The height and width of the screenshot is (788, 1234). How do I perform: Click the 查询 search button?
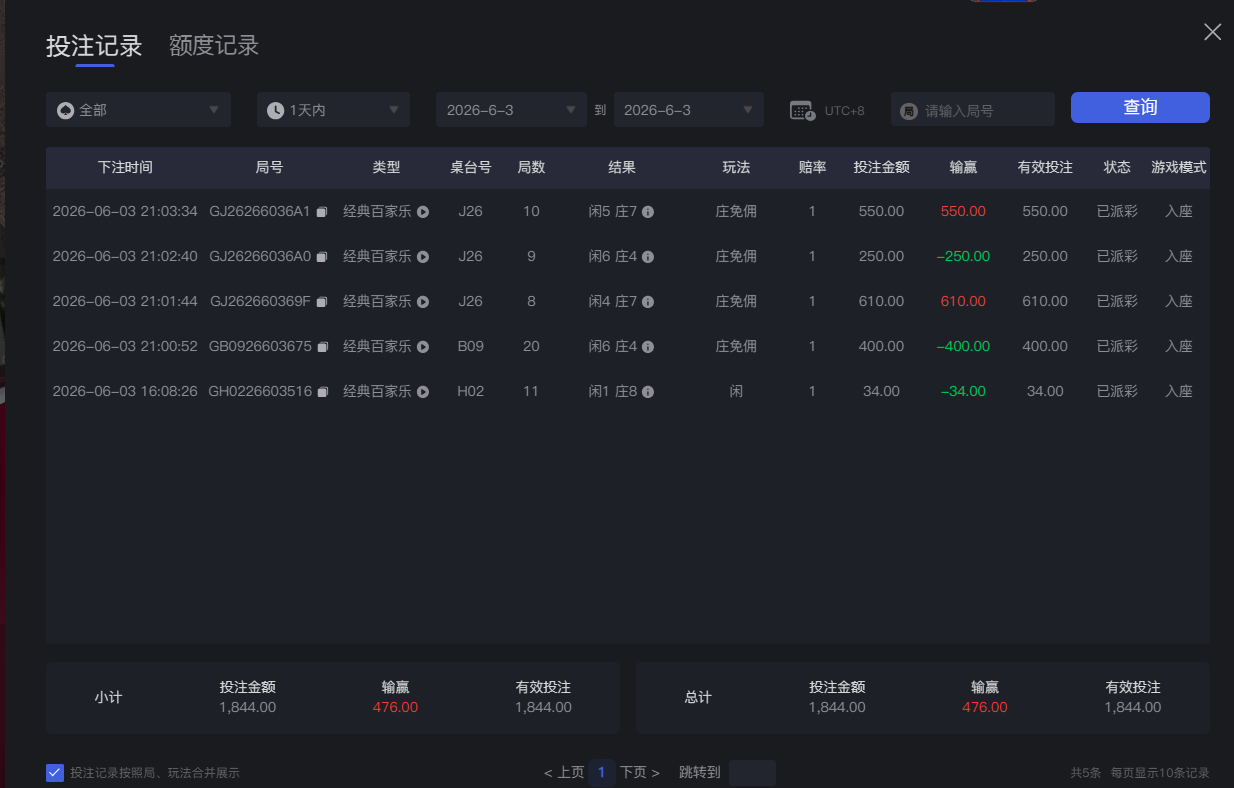pos(1140,107)
